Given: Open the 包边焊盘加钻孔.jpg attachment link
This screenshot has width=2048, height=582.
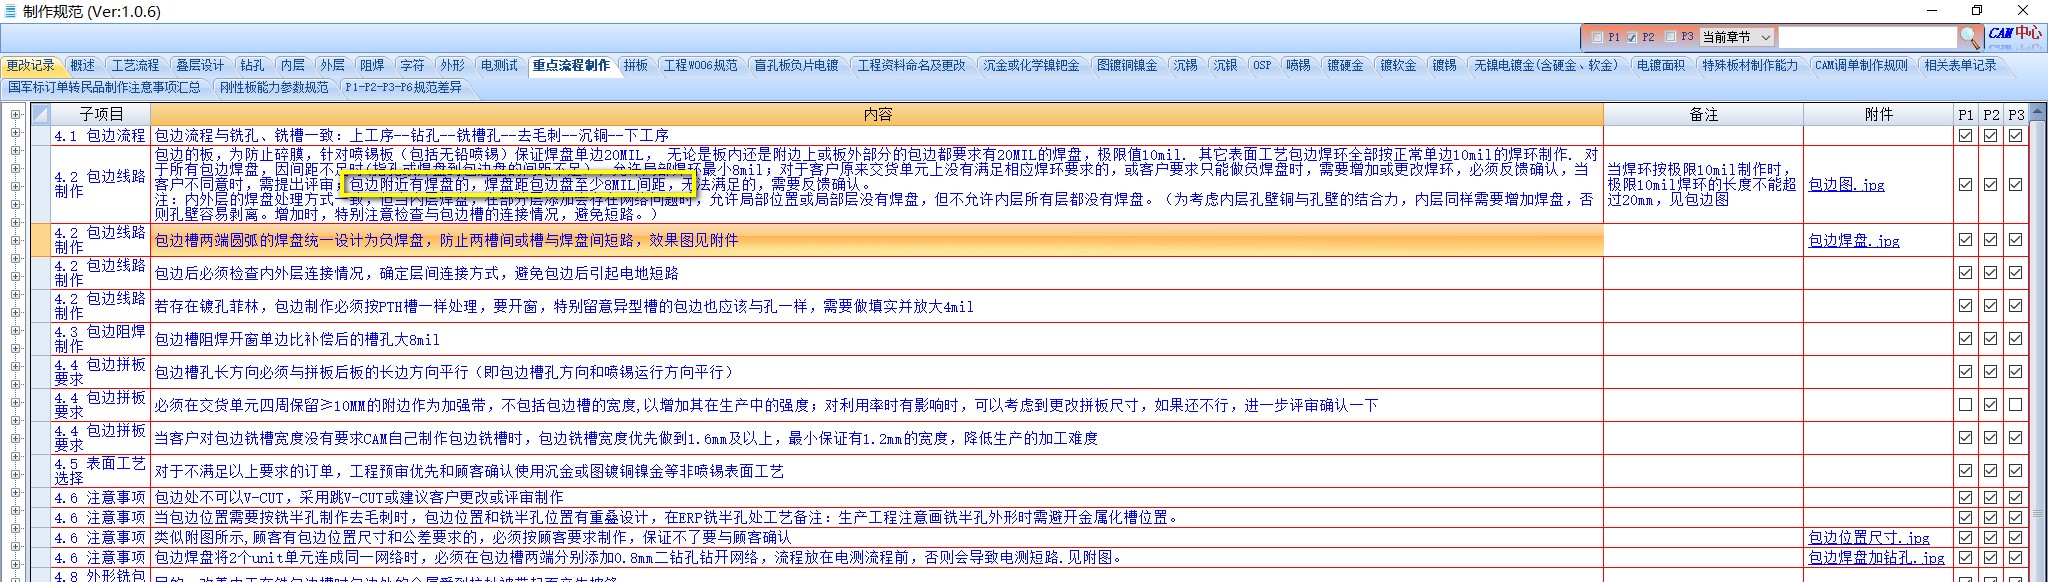Looking at the screenshot, I should pos(1876,558).
